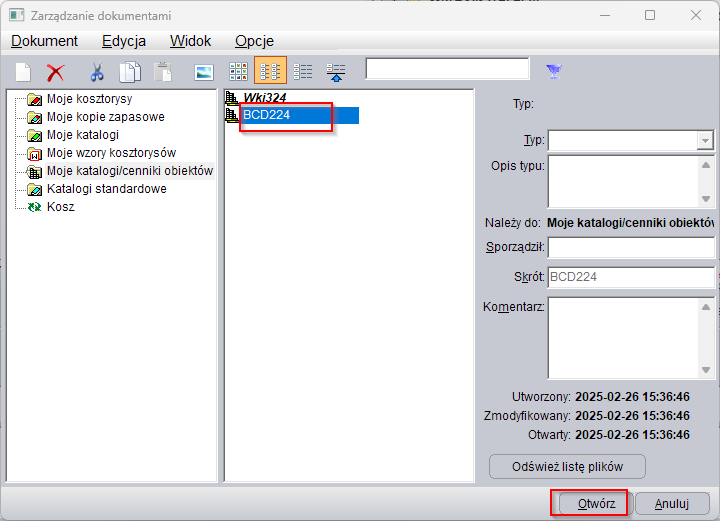Select Moje kosztorysy in the tree

90,99
